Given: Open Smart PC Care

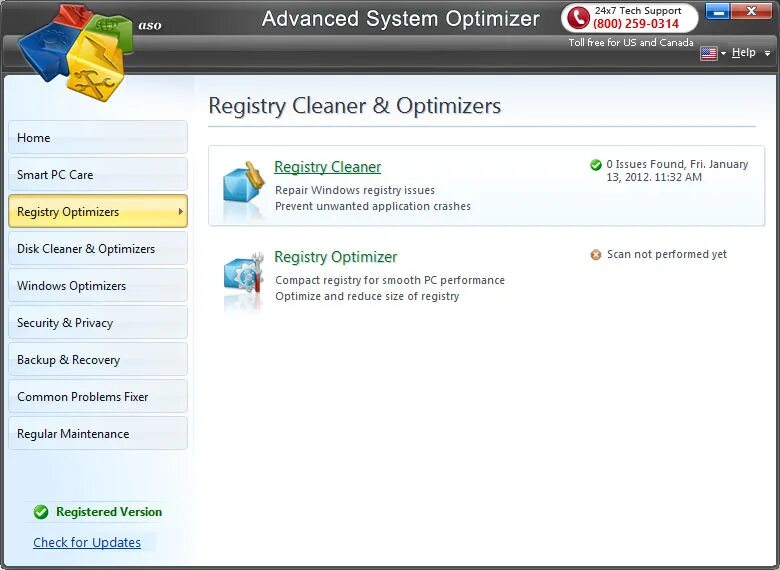Looking at the screenshot, I should click(x=98, y=175).
